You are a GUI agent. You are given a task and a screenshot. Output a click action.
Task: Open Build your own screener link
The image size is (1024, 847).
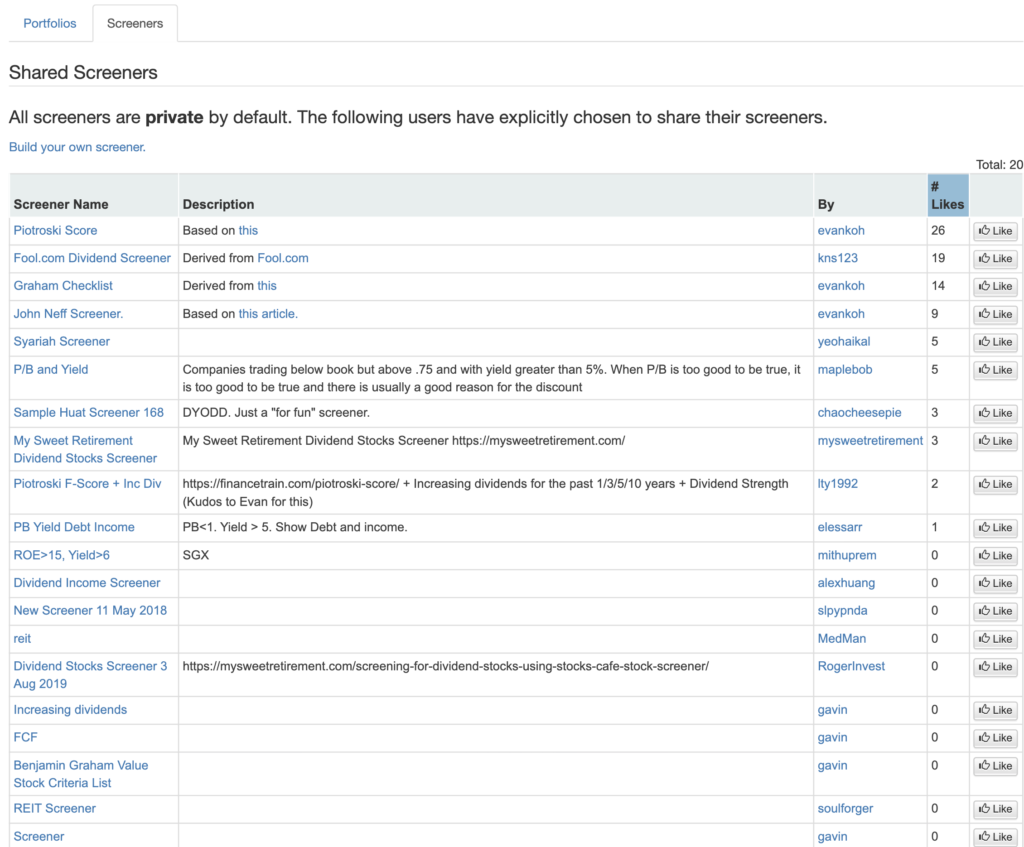pos(77,147)
